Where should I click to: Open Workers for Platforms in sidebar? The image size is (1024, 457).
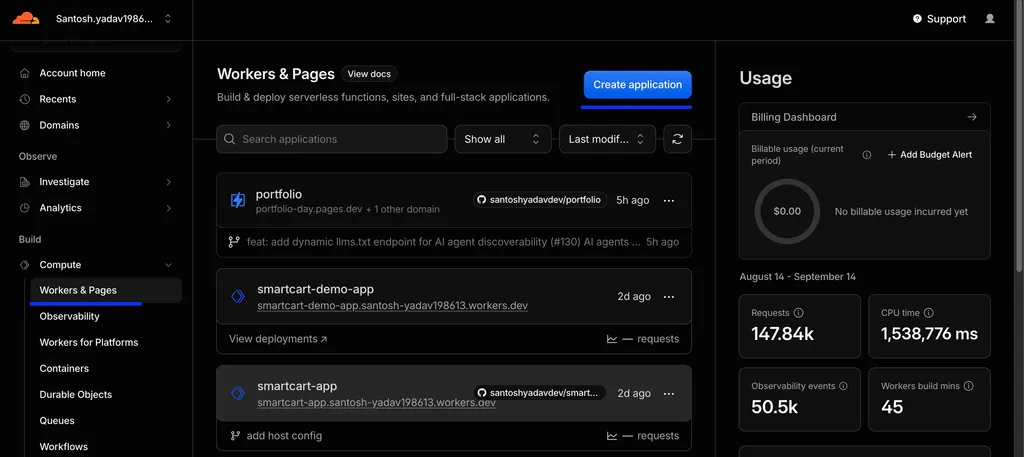coord(89,343)
